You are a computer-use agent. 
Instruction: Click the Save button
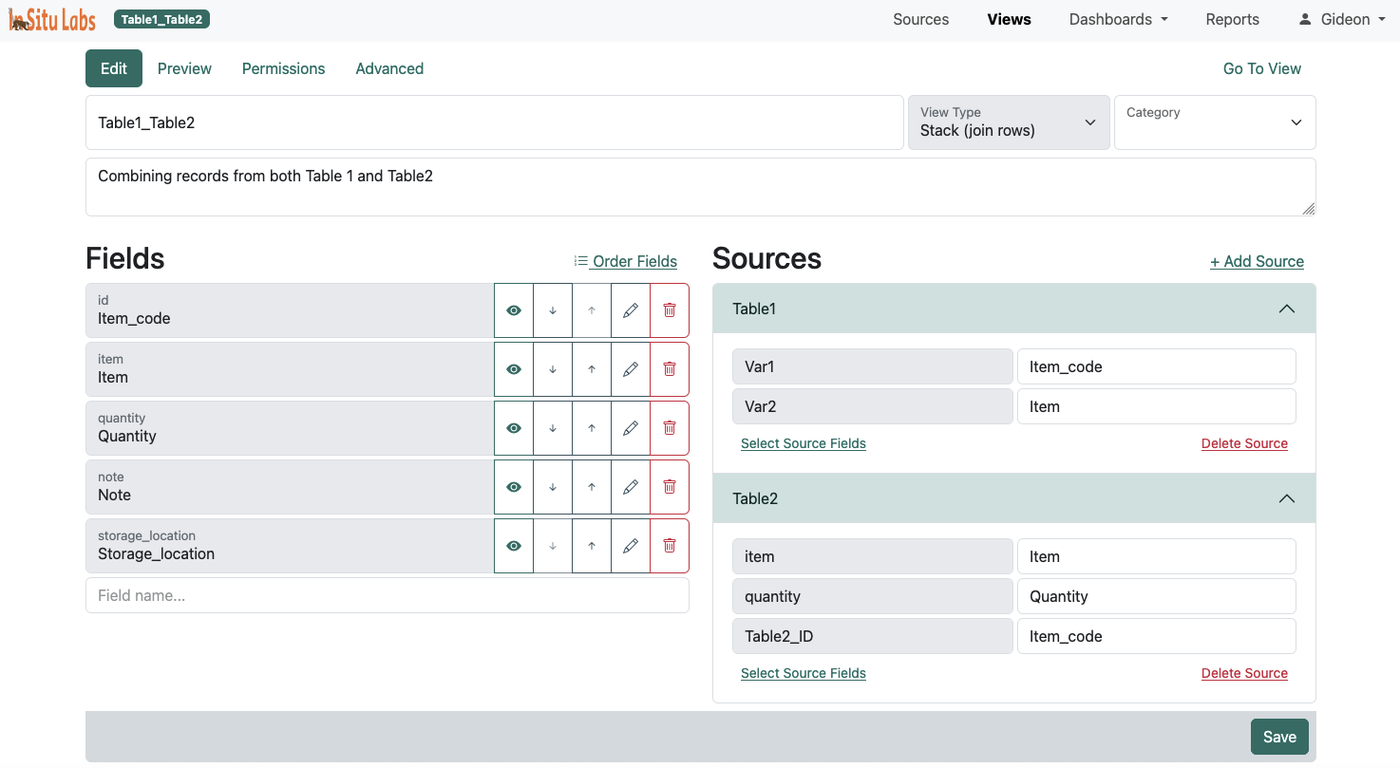tap(1279, 736)
